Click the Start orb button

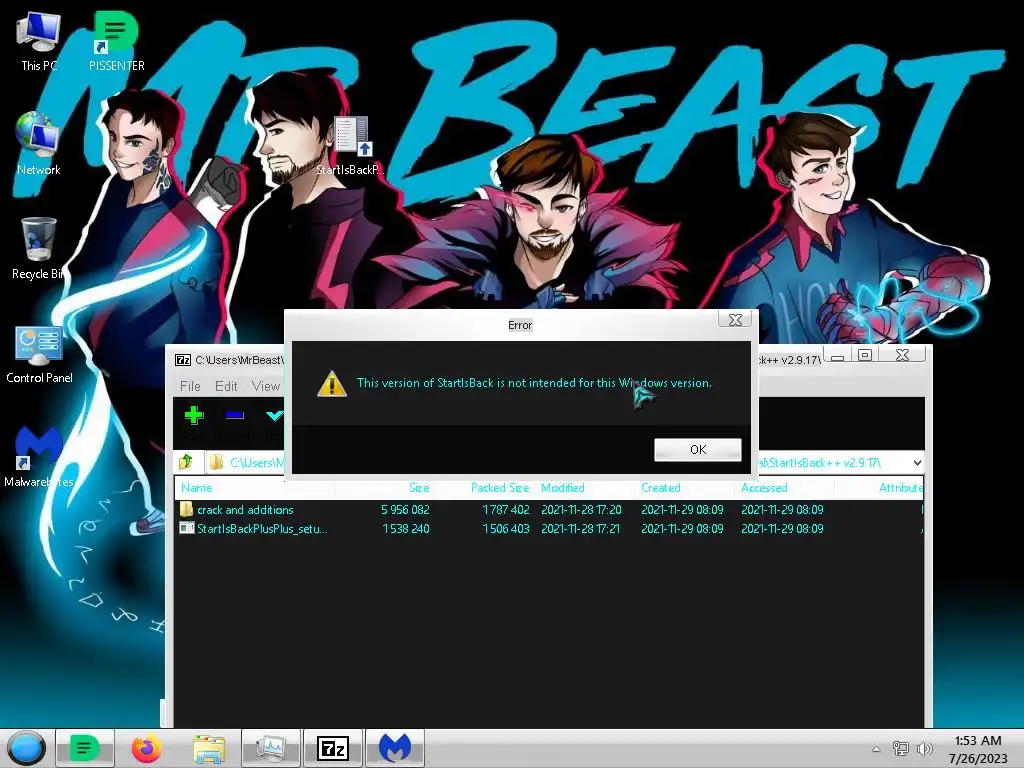pyautogui.click(x=26, y=748)
